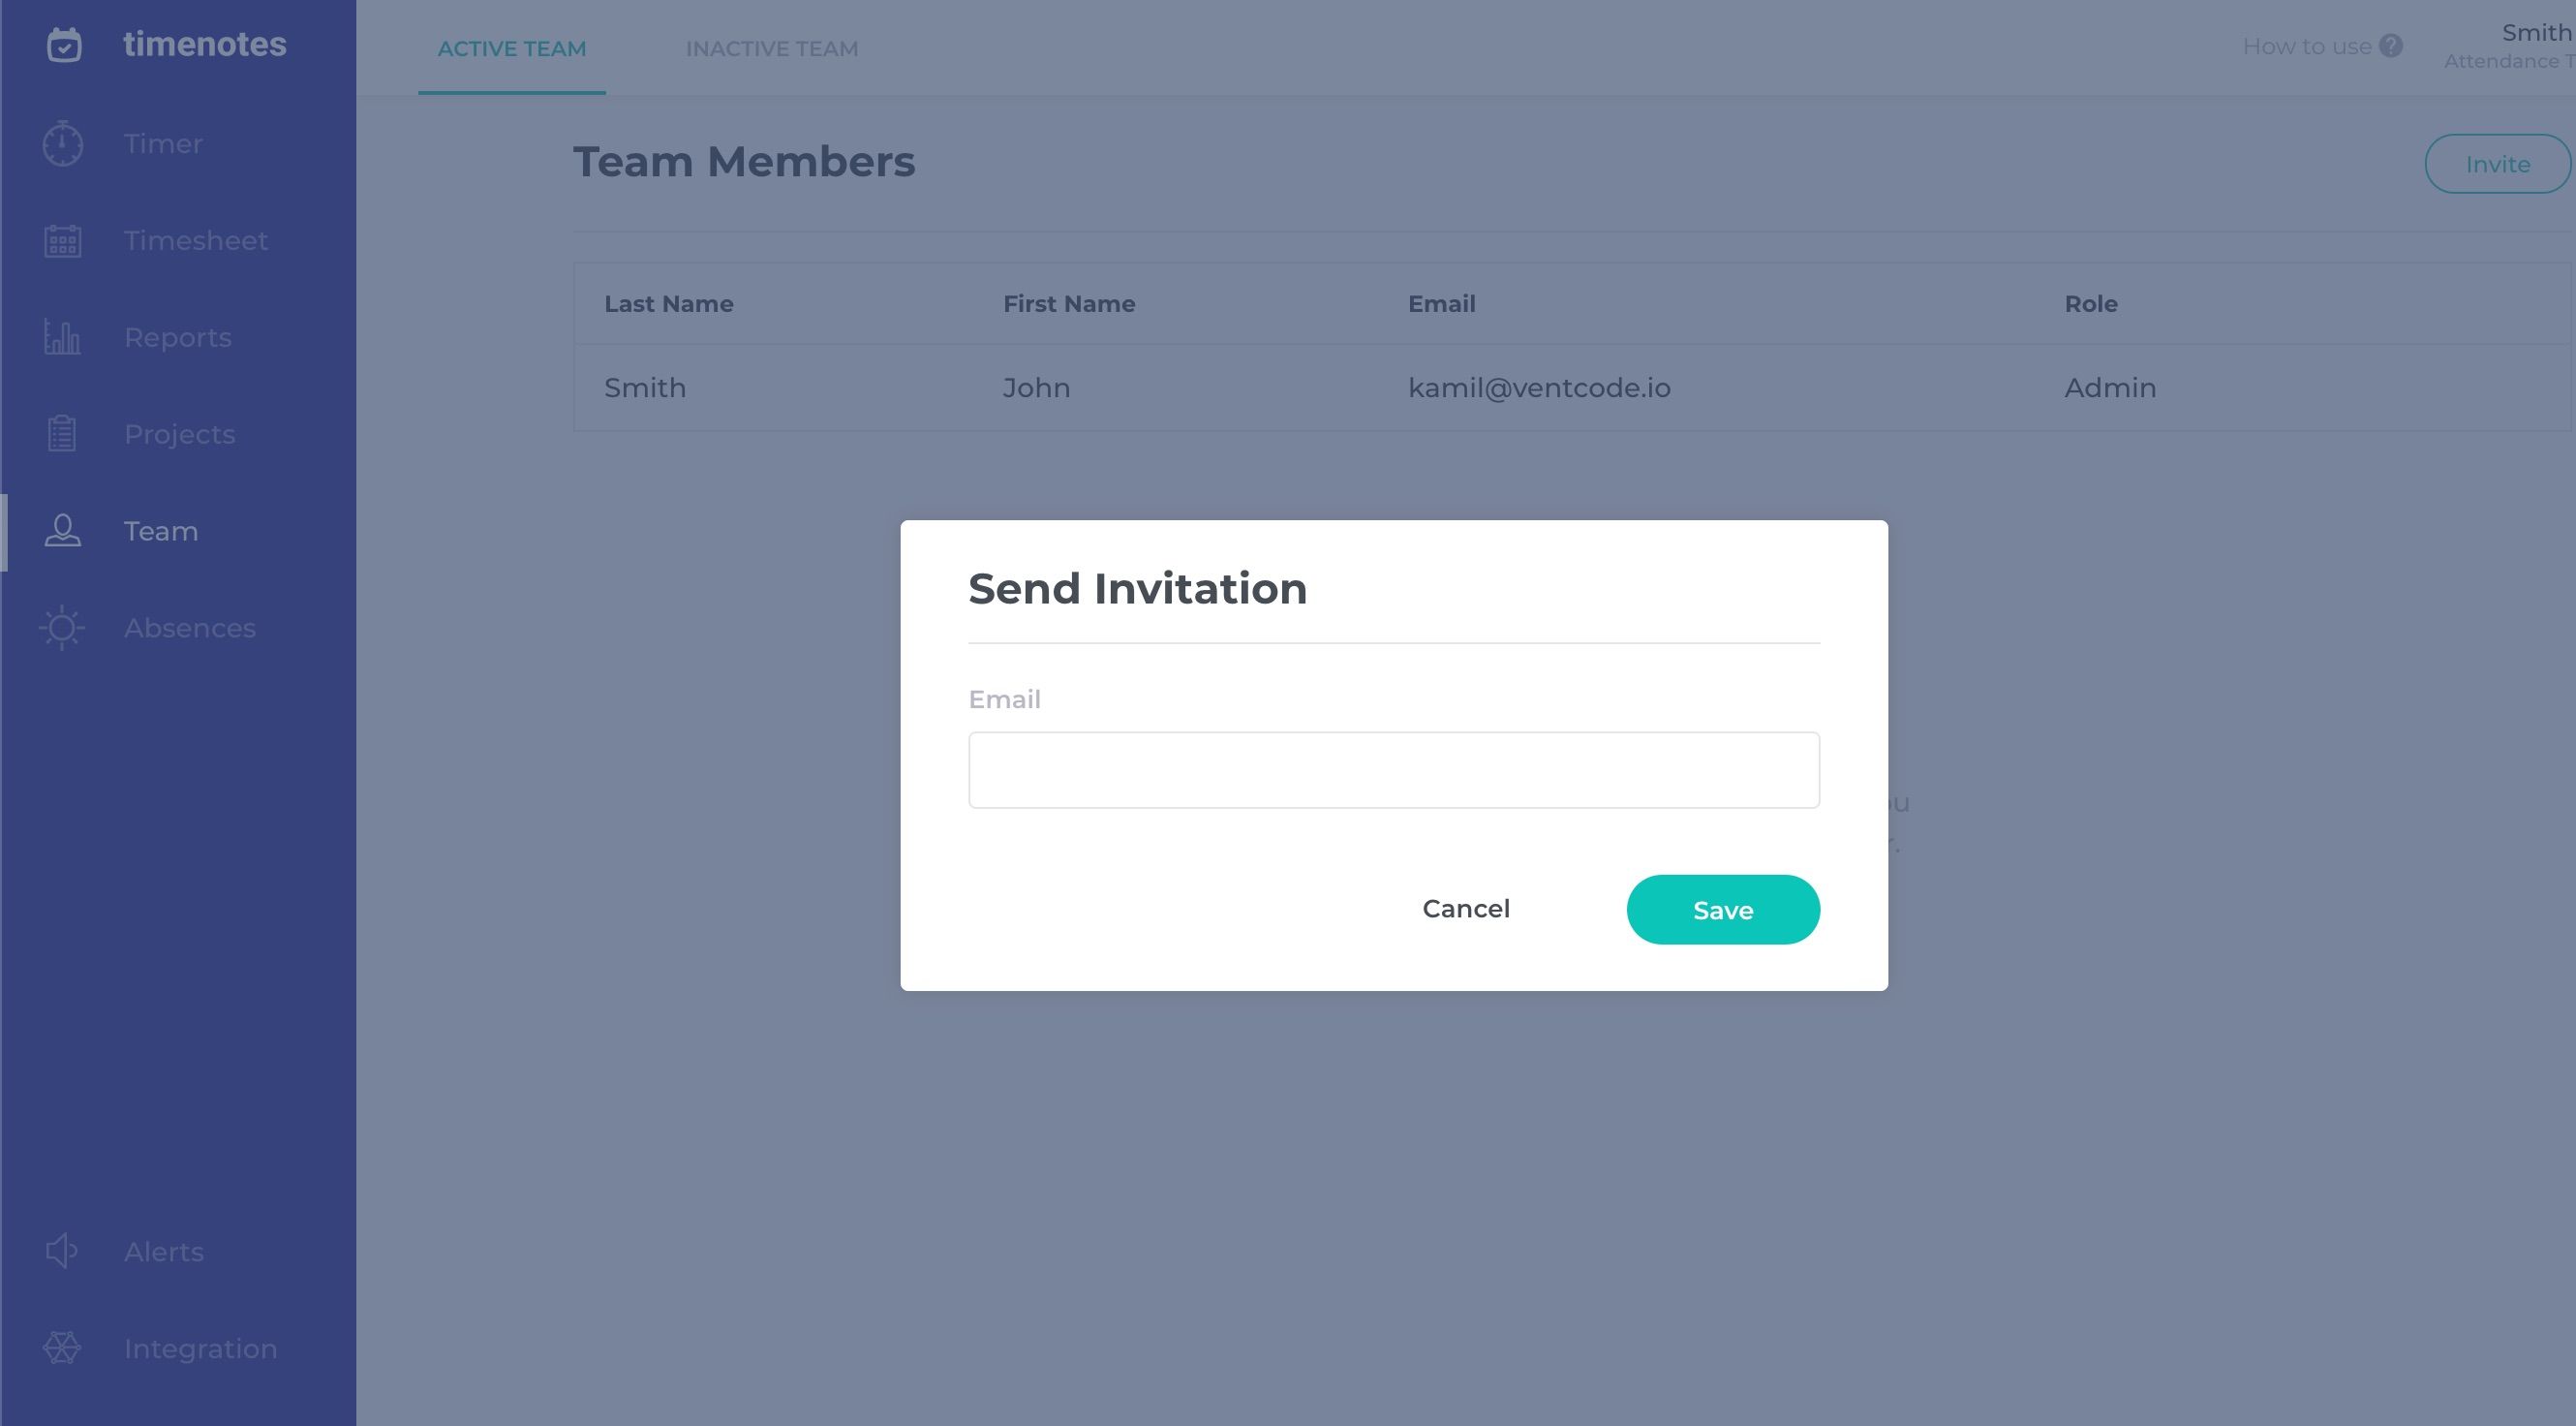The width and height of the screenshot is (2576, 1426).
Task: Cancel the Send Invitation dialog
Action: [1465, 909]
